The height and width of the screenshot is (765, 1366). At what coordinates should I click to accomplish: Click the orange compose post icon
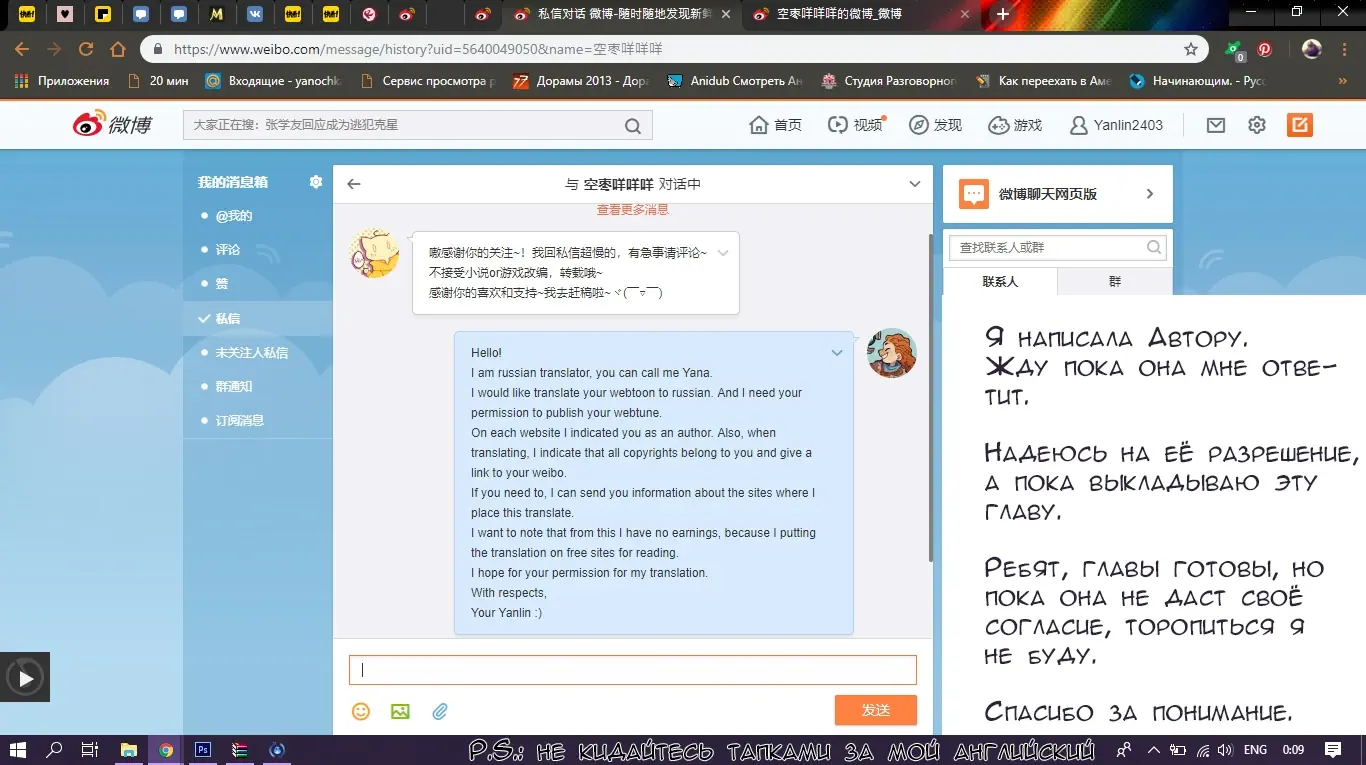(x=1299, y=125)
